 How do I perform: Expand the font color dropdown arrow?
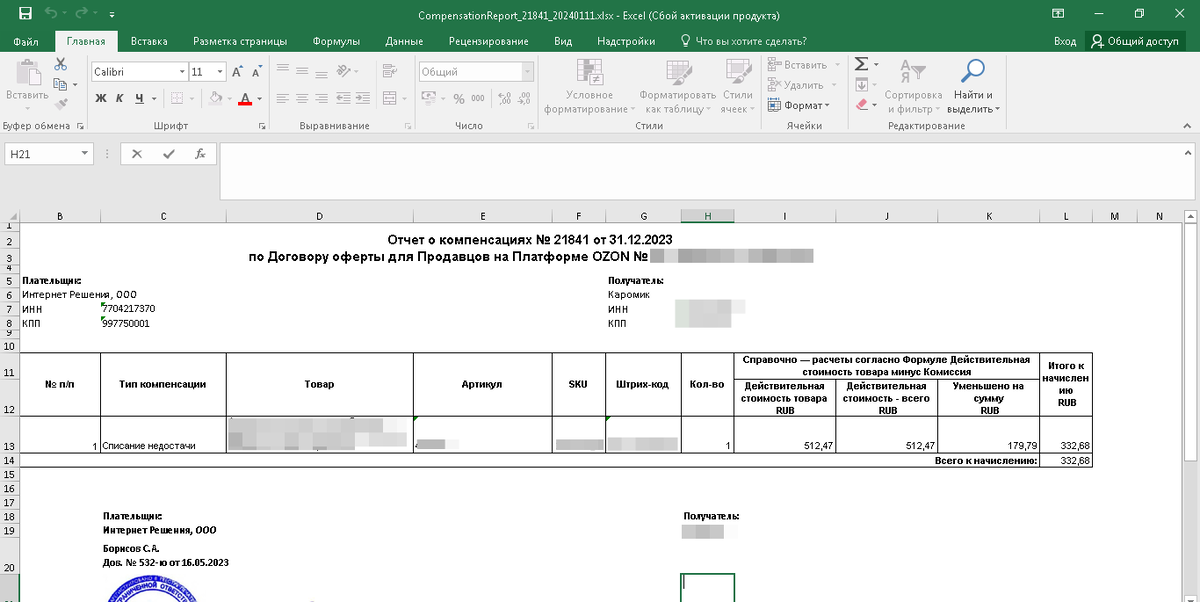[x=259, y=98]
